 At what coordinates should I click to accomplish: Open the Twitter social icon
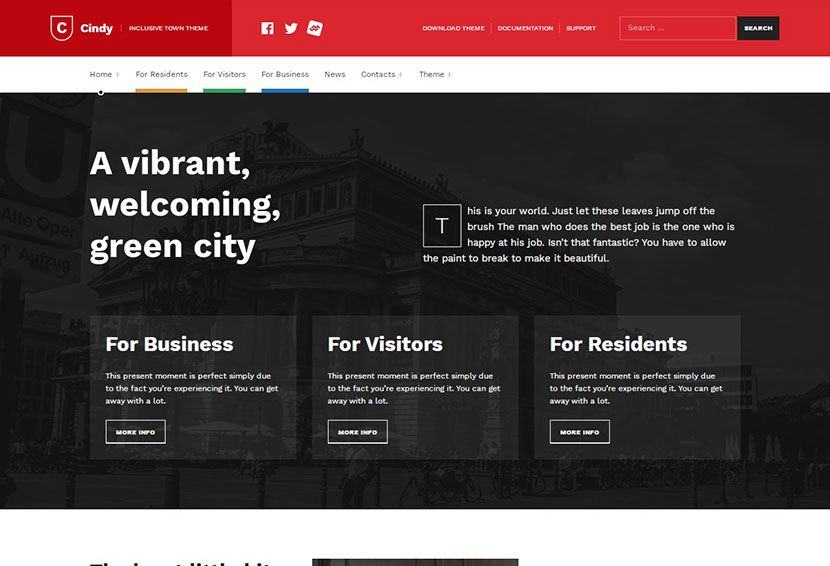click(x=291, y=28)
